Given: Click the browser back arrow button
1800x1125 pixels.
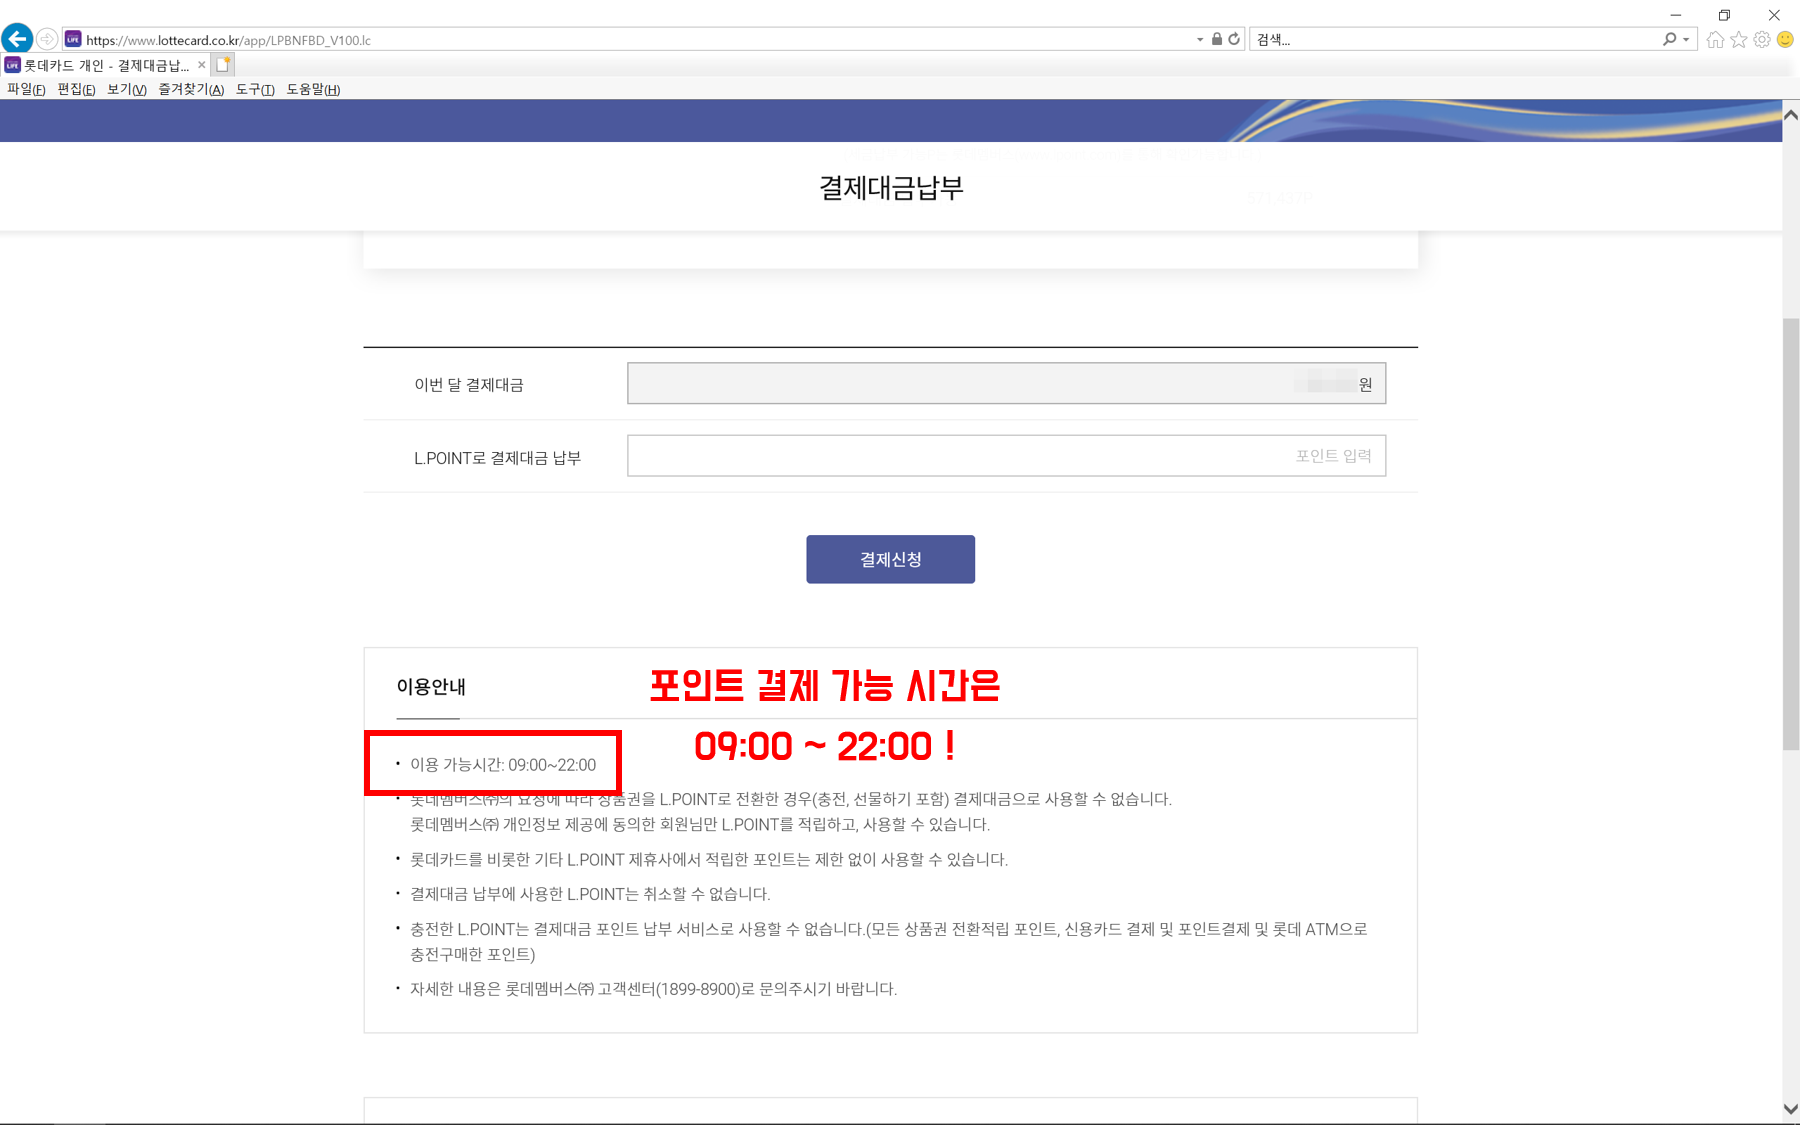Looking at the screenshot, I should [17, 39].
